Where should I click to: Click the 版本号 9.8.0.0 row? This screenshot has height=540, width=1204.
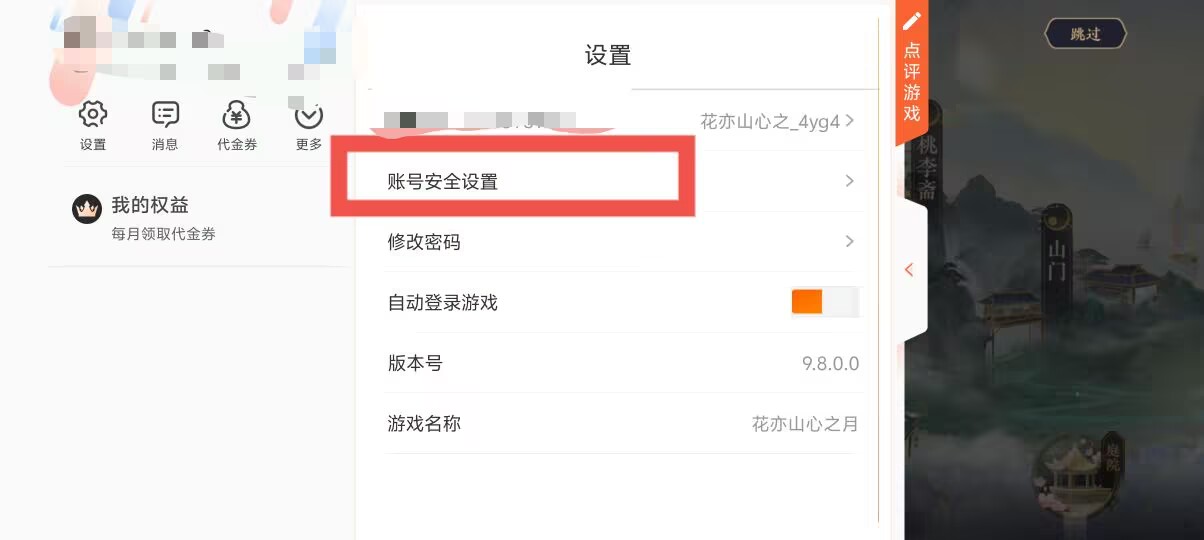point(621,363)
